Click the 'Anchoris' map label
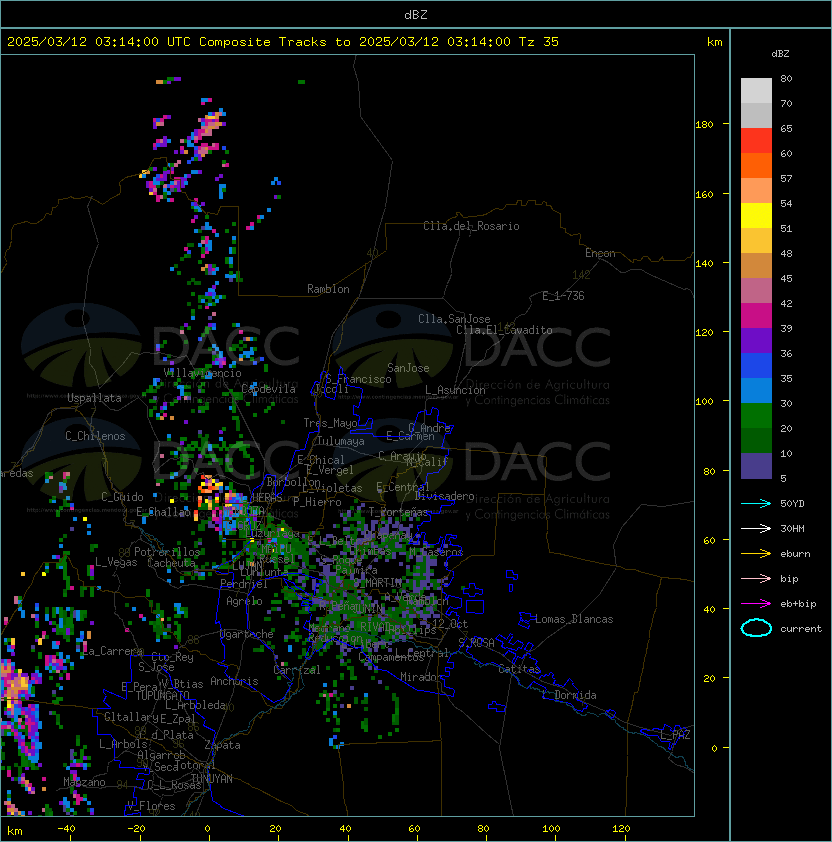 coord(234,681)
